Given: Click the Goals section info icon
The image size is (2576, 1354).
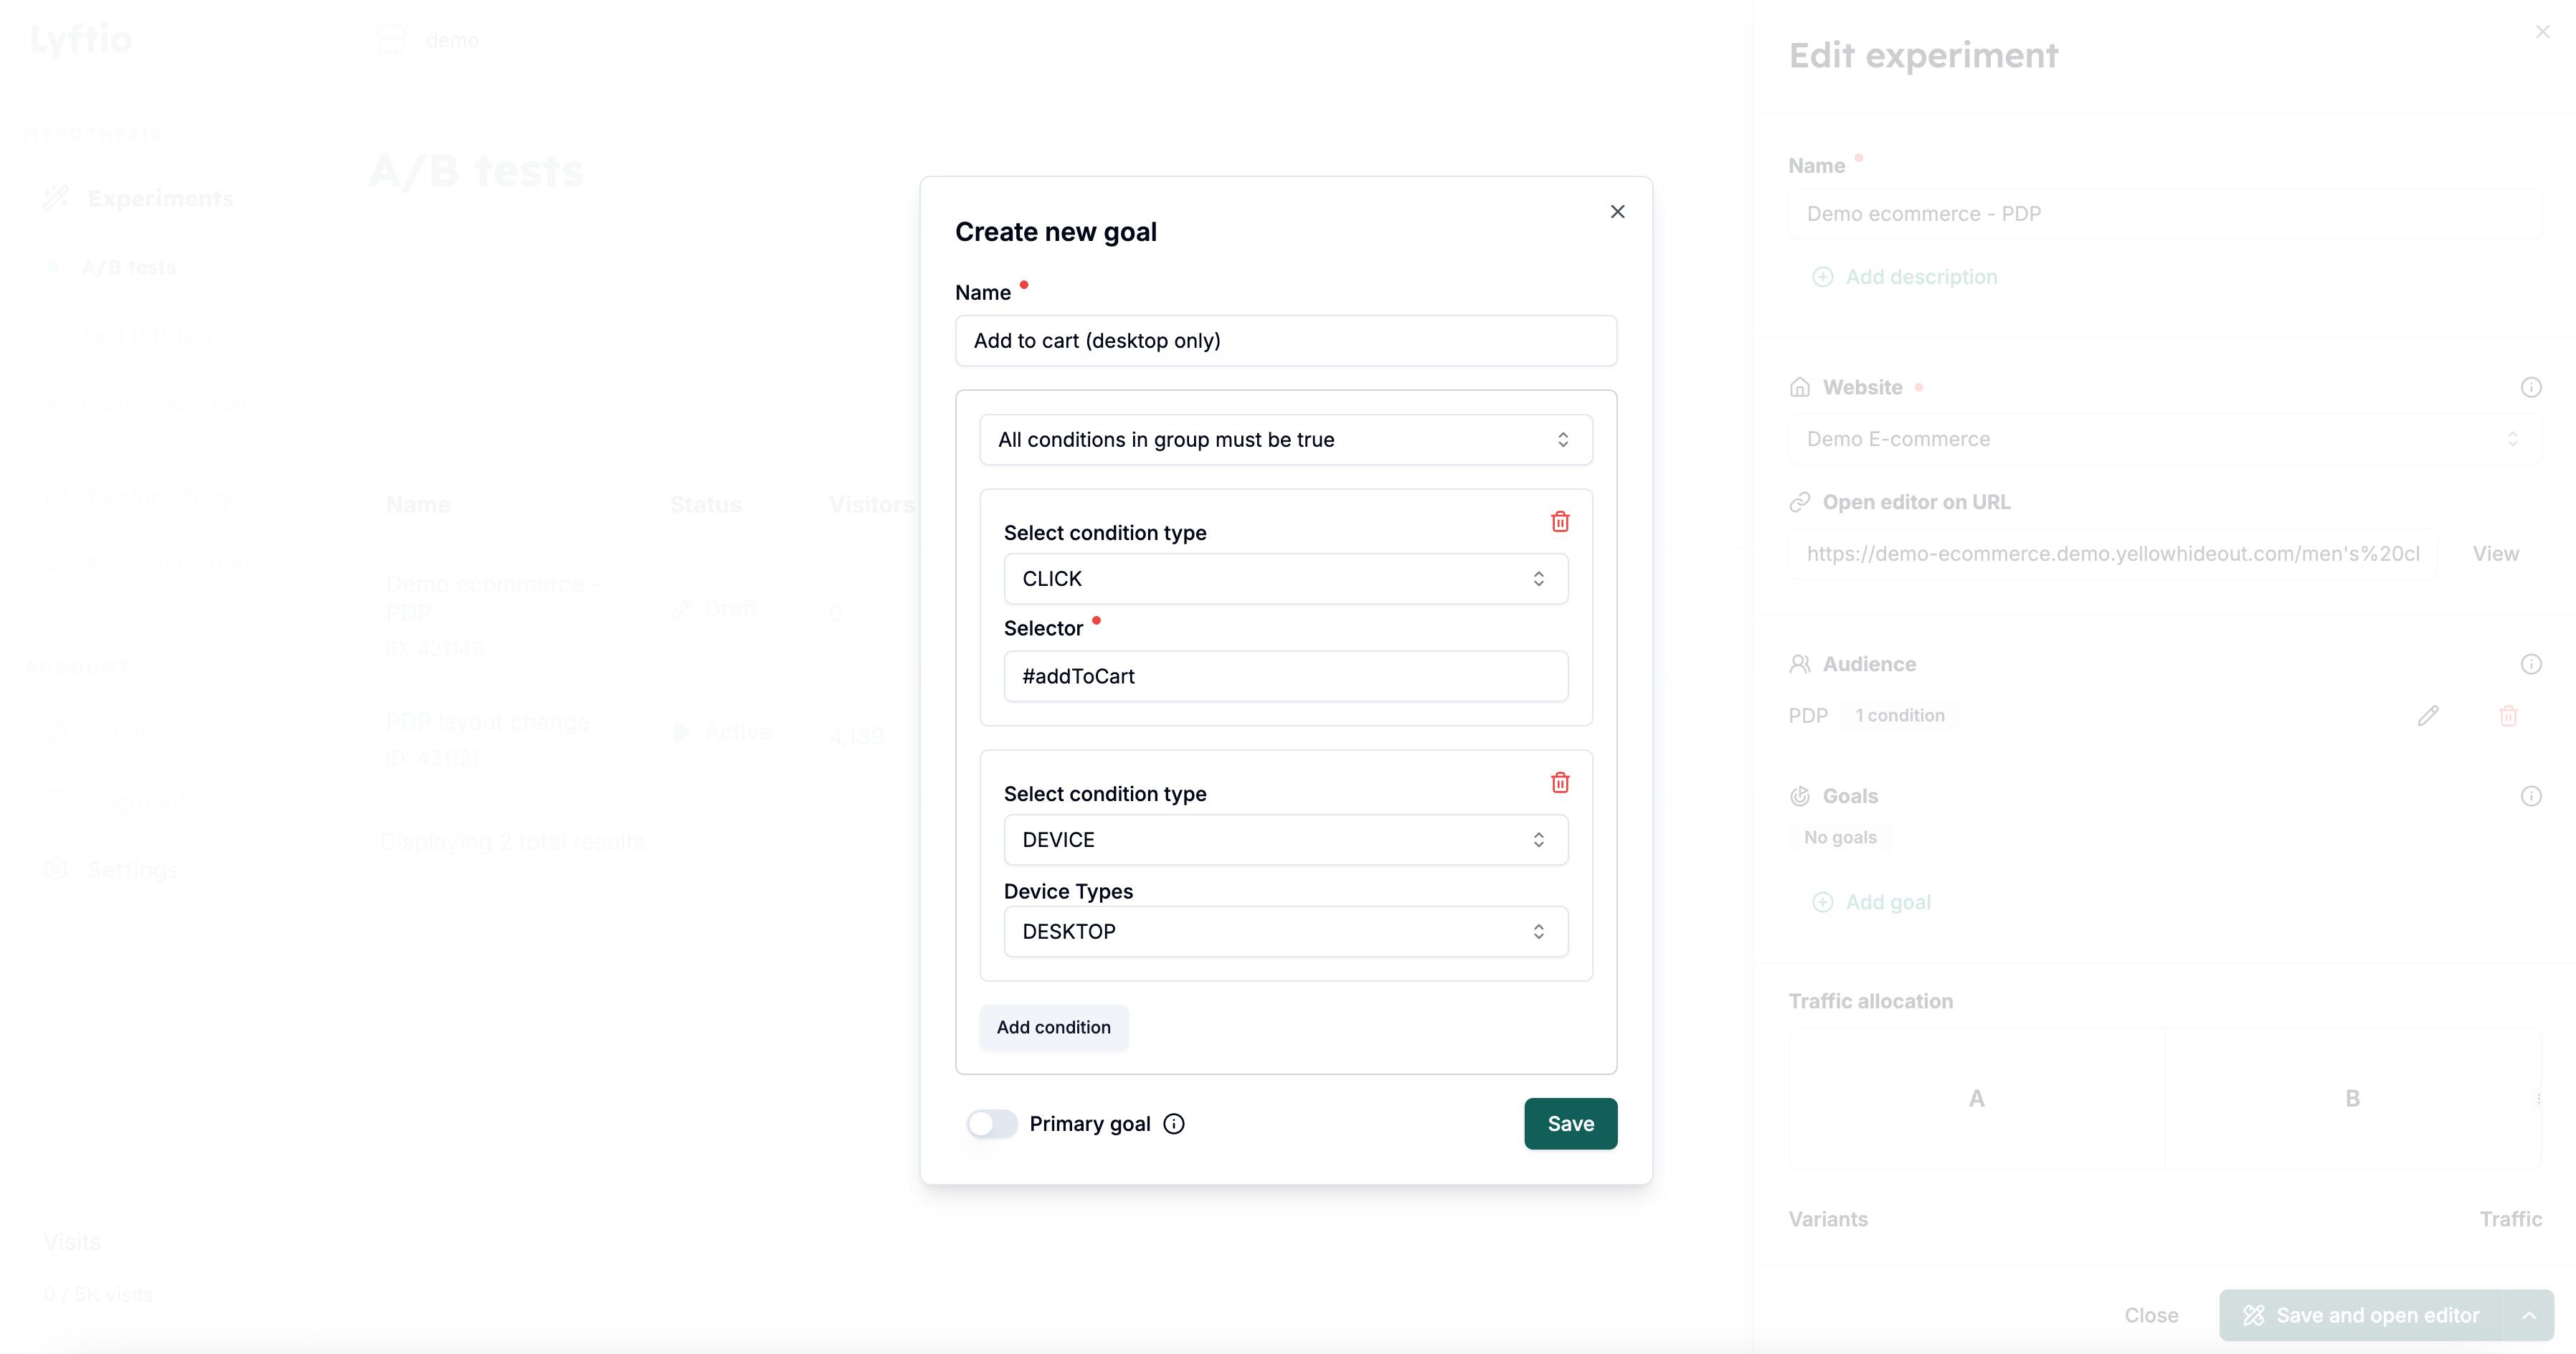Looking at the screenshot, I should [2530, 796].
